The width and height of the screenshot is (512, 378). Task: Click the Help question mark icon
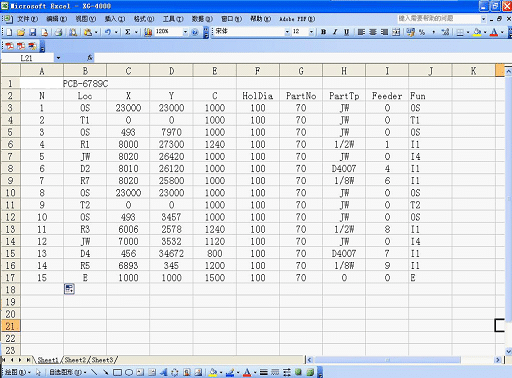[x=195, y=32]
